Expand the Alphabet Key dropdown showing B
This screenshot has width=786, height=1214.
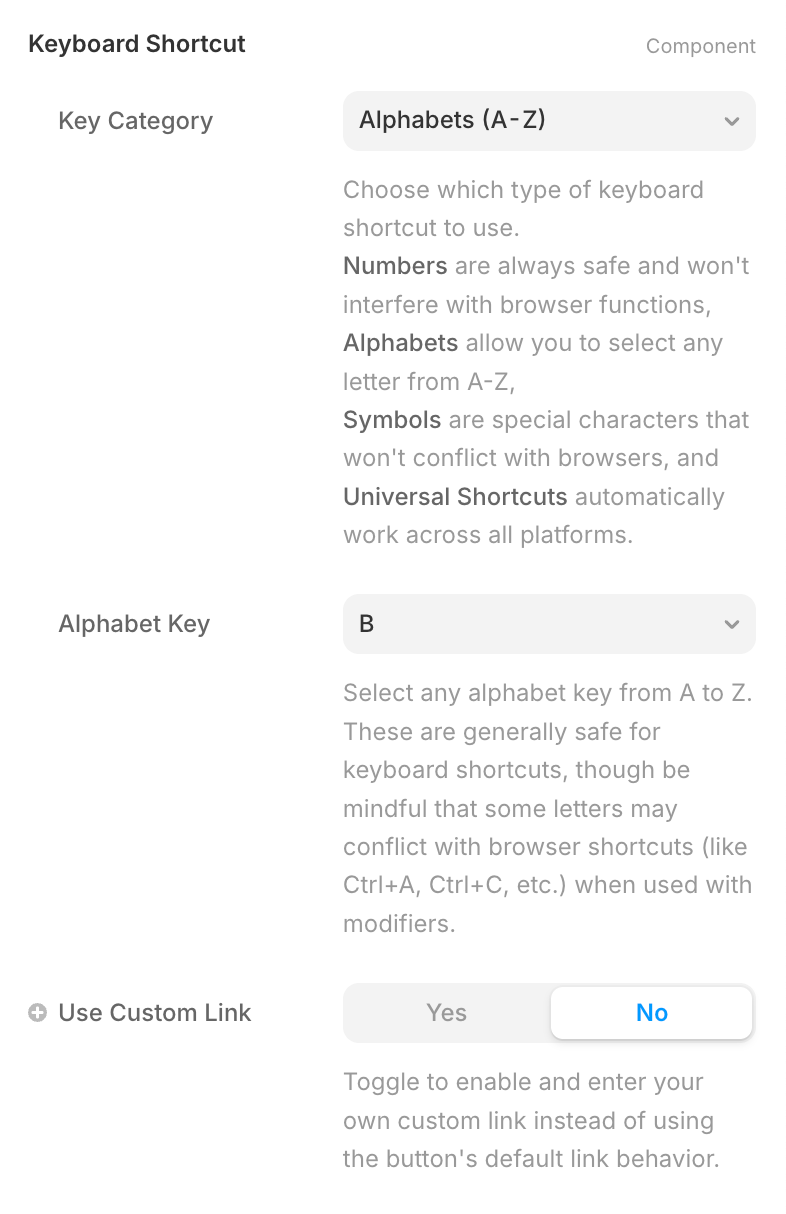pos(549,624)
